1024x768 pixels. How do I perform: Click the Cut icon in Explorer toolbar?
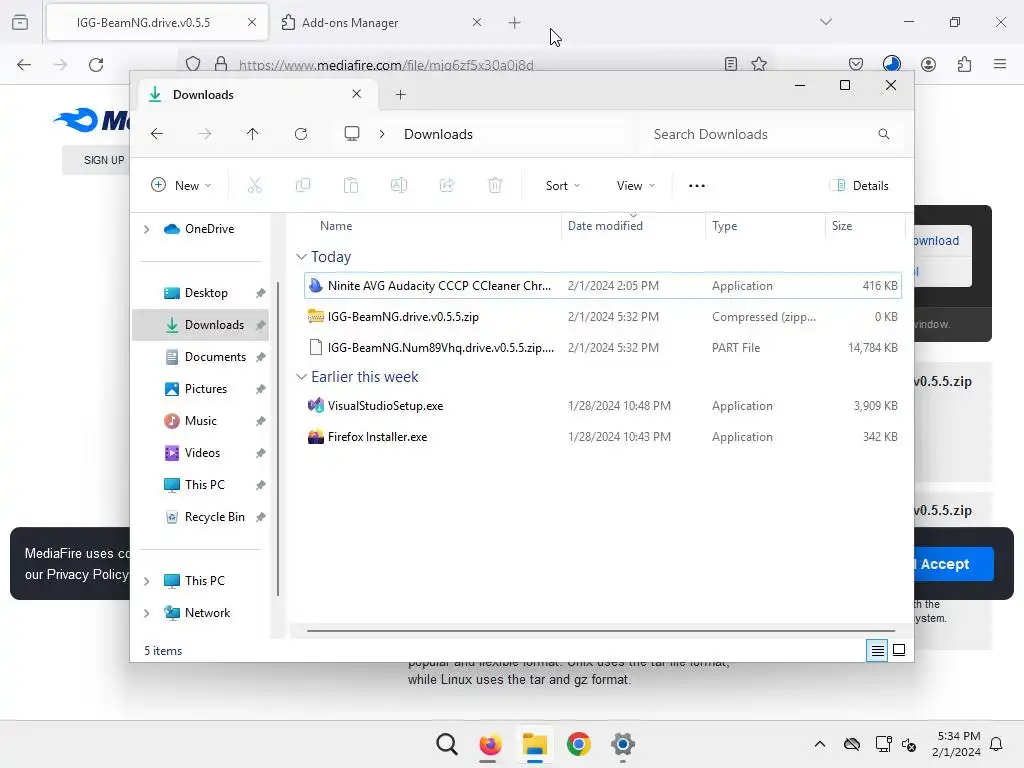[x=255, y=185]
